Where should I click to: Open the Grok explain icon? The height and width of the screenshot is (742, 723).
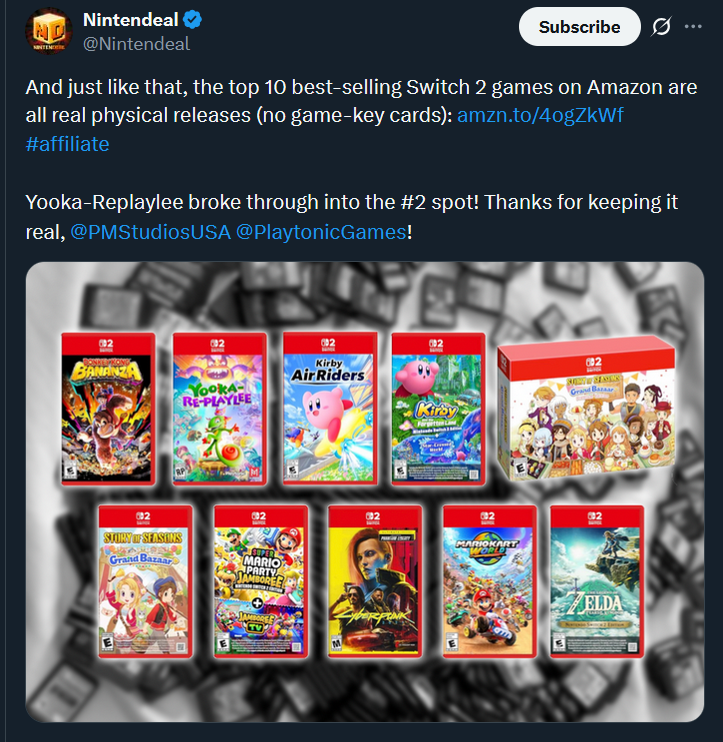661,26
